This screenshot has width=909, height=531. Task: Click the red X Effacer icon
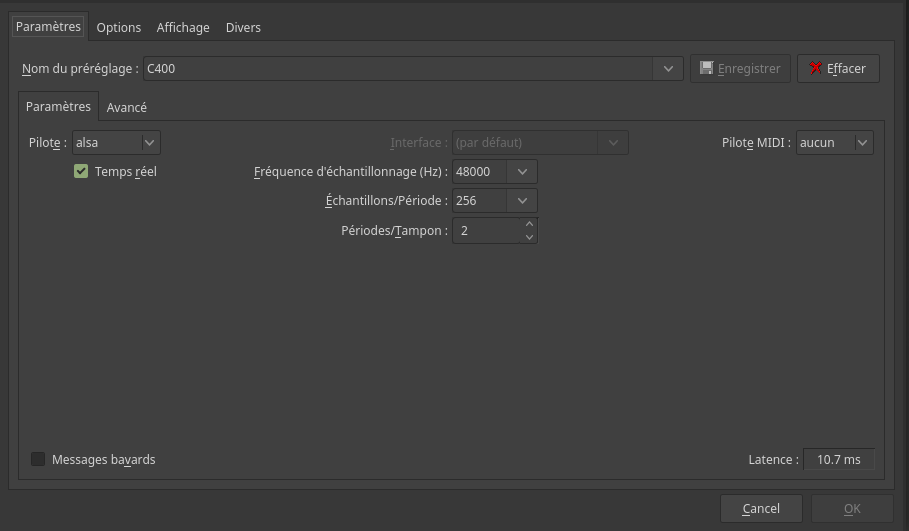tap(816, 68)
